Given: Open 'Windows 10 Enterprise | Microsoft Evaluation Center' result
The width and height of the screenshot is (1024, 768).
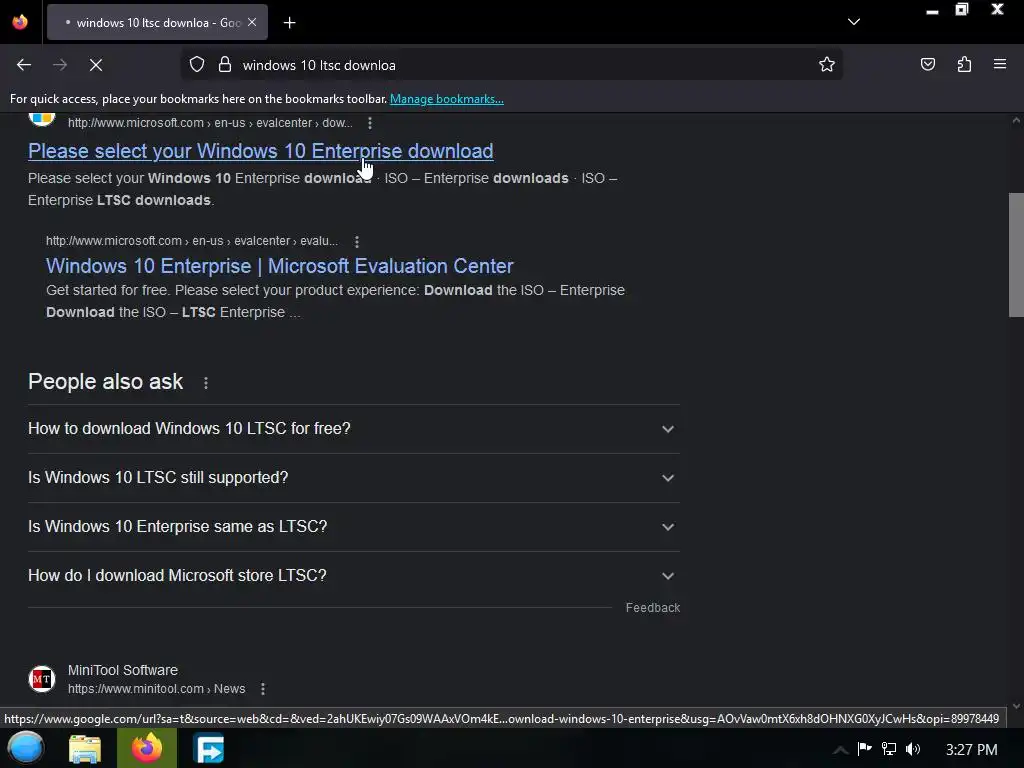Looking at the screenshot, I should pyautogui.click(x=280, y=266).
